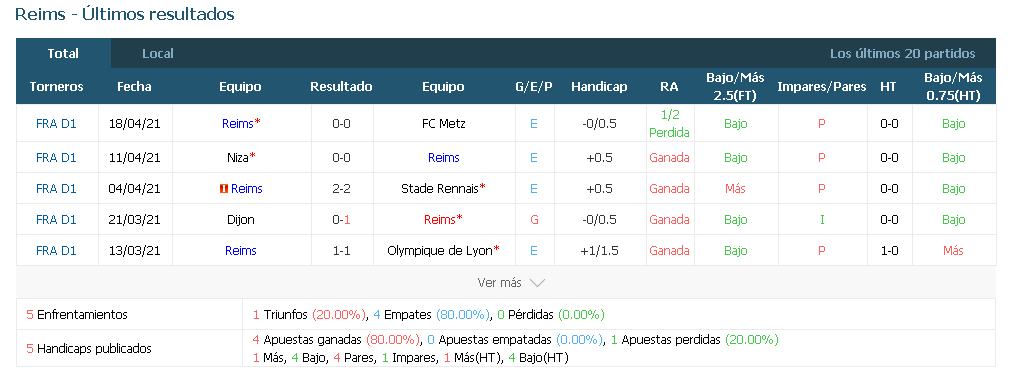
Task: Open the Niza team link
Action: (240, 157)
